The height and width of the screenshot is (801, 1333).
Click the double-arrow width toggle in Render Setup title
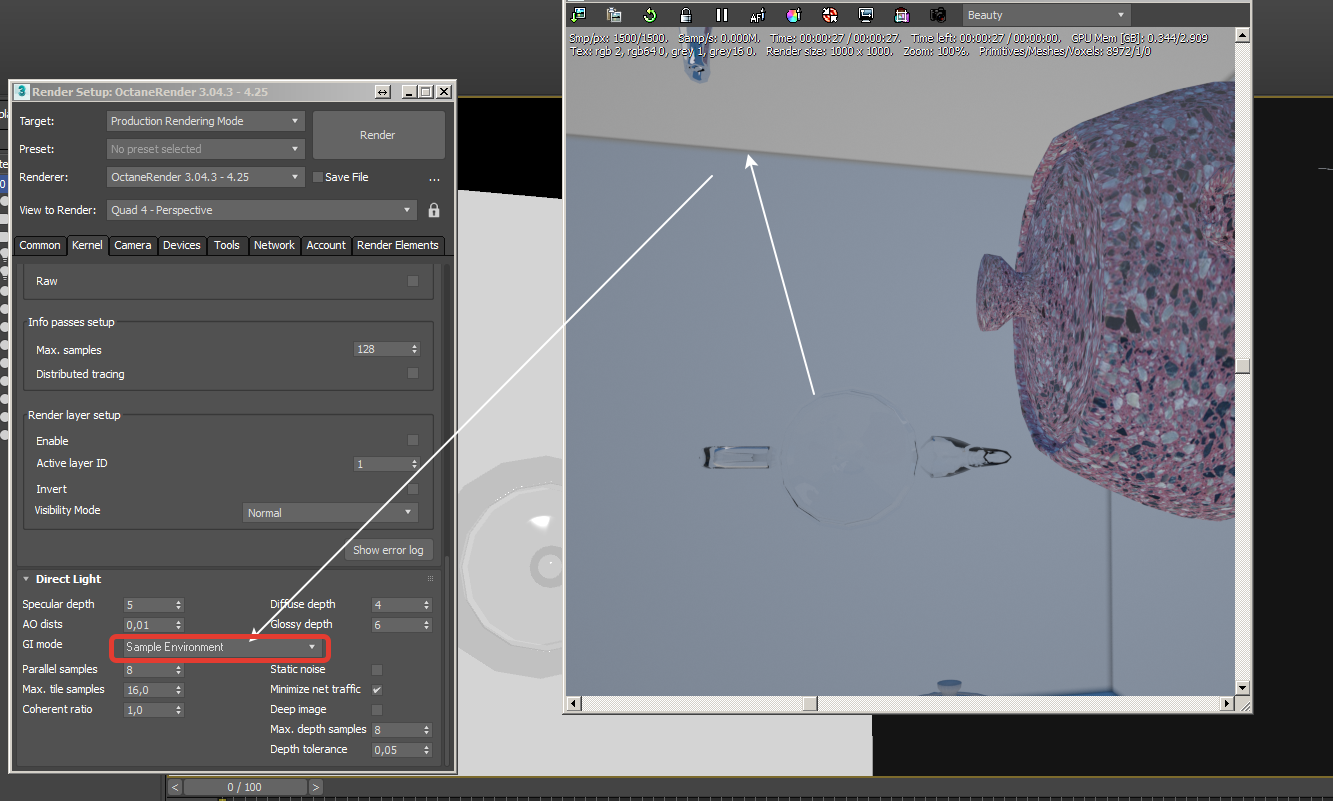(382, 91)
